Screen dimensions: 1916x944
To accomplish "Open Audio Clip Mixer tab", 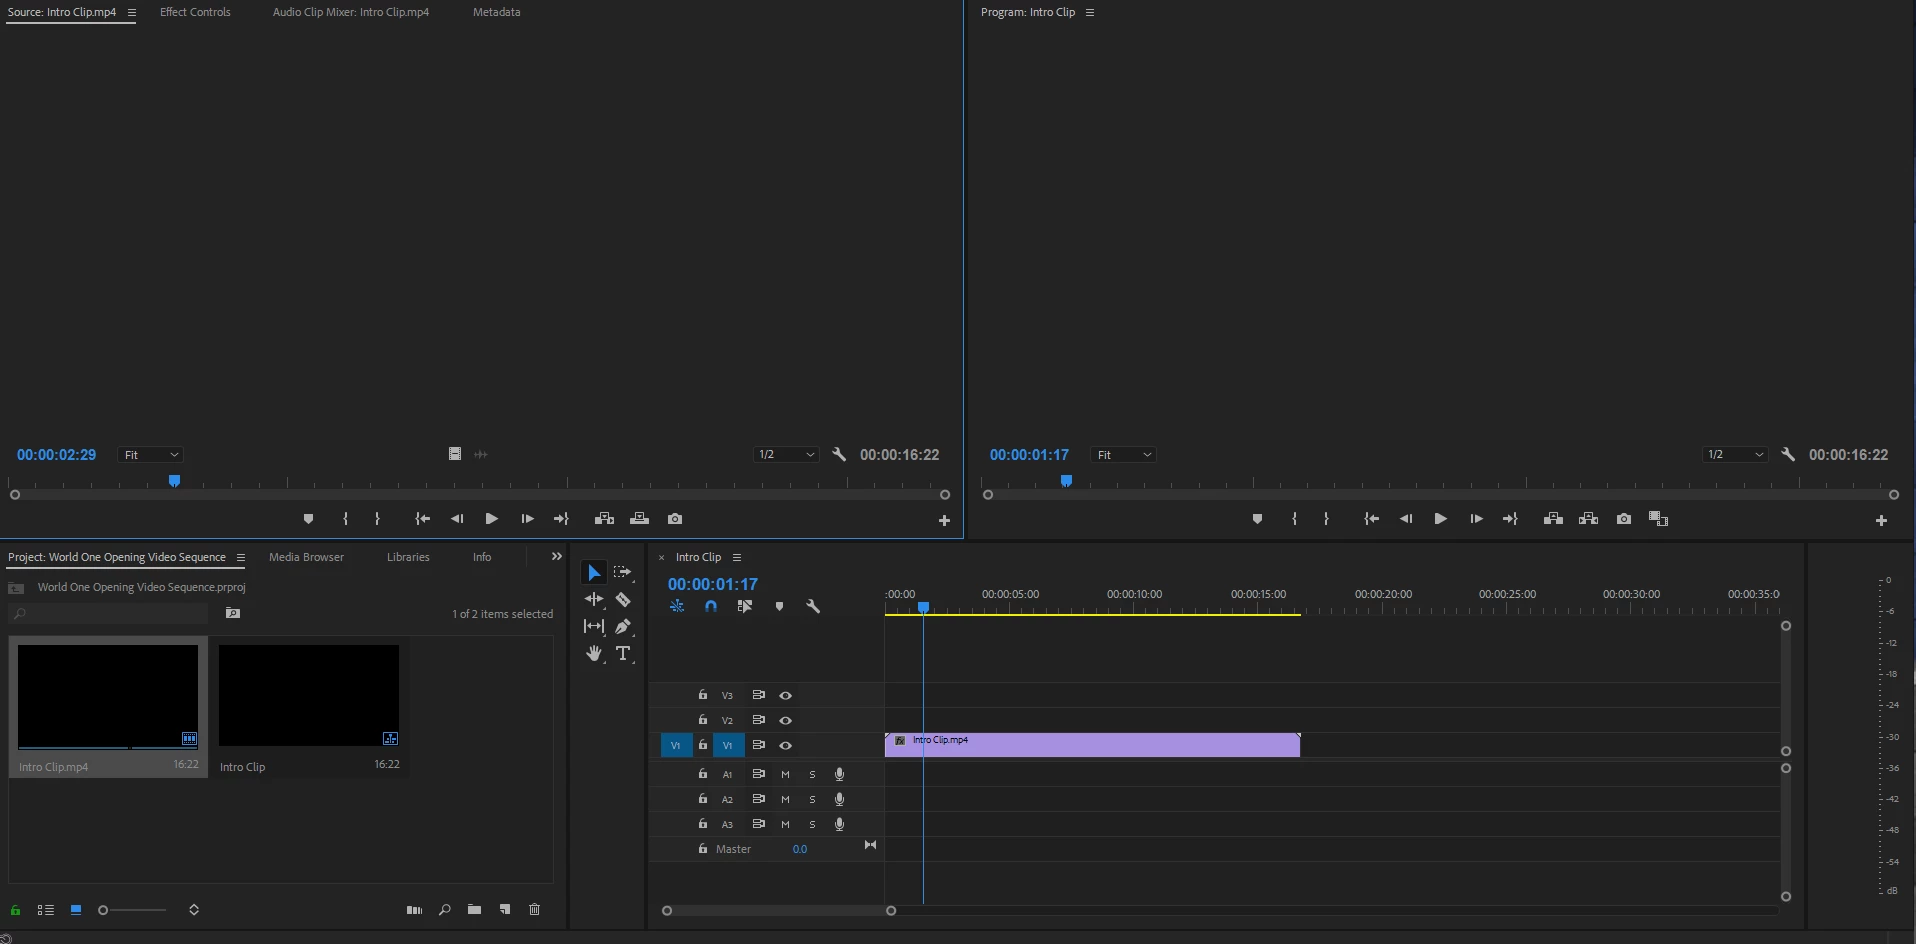I will (351, 12).
